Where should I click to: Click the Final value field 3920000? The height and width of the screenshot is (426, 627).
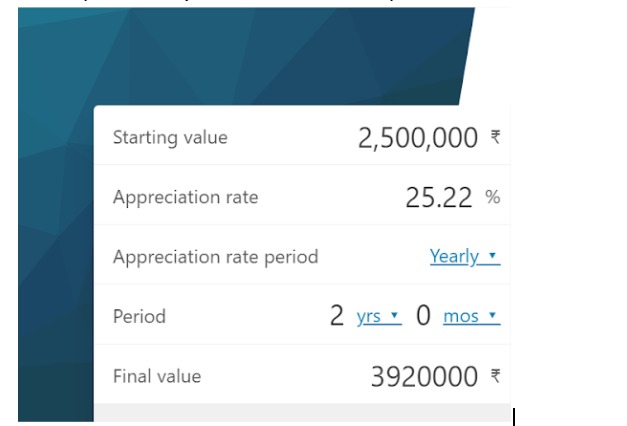pos(424,376)
